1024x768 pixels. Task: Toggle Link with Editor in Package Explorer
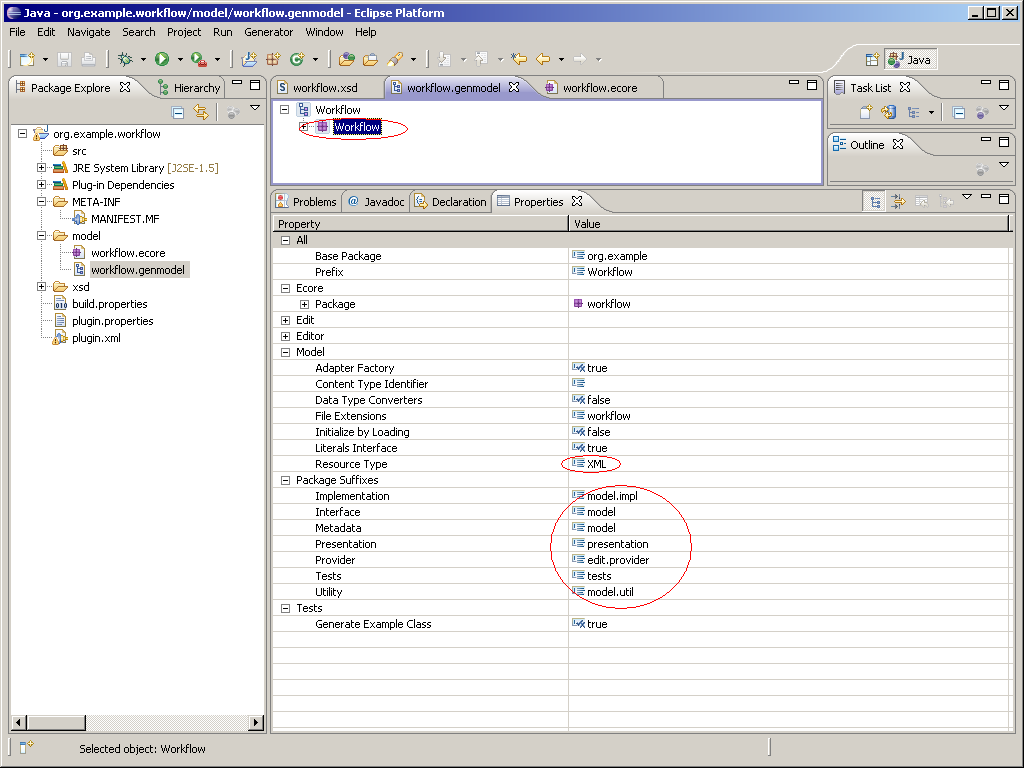click(x=200, y=113)
